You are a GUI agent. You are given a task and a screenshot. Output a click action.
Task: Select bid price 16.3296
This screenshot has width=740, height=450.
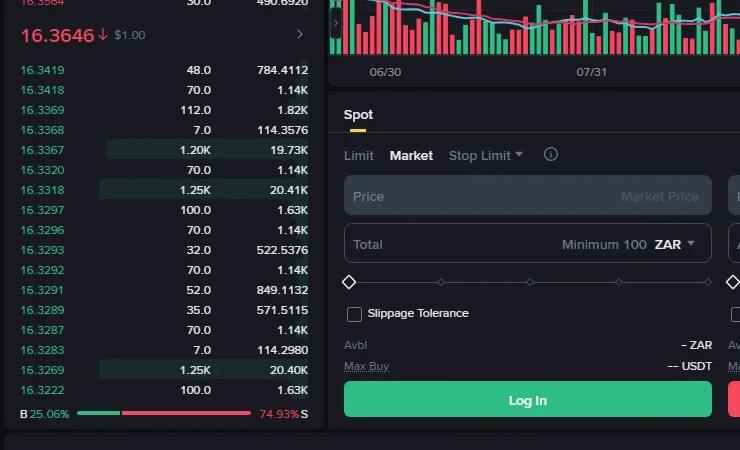[42, 230]
